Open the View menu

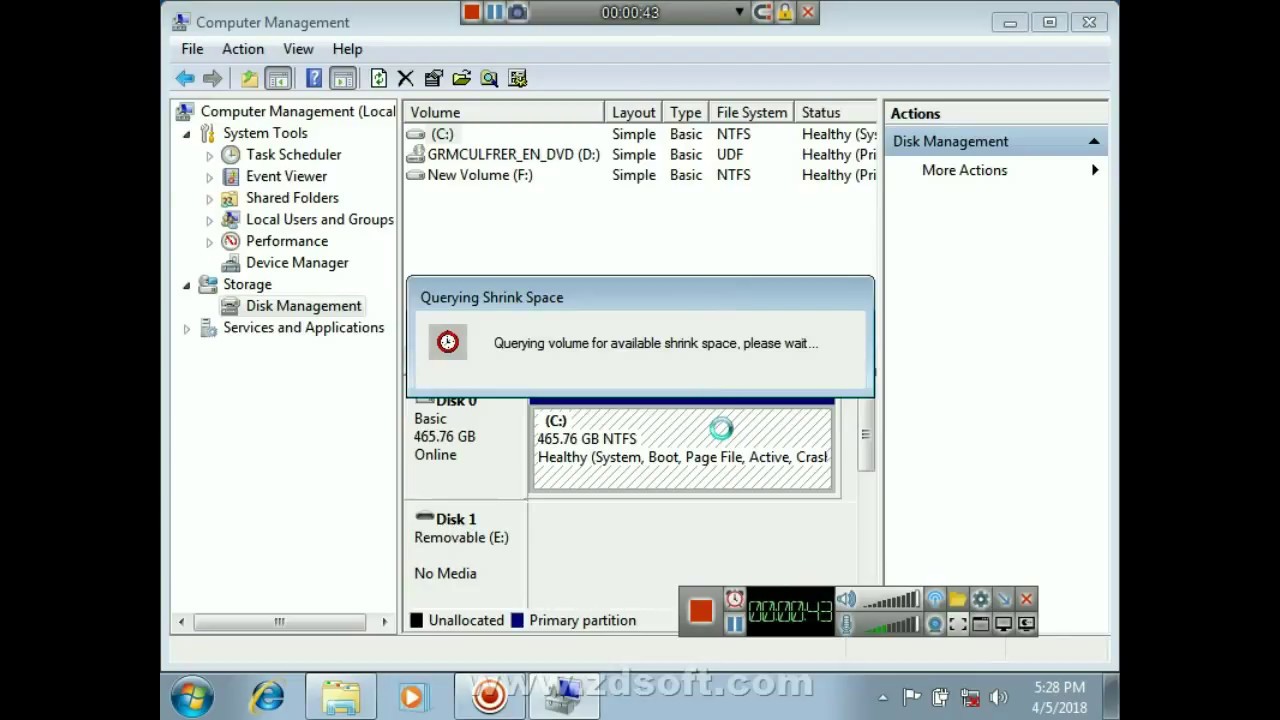click(x=298, y=49)
